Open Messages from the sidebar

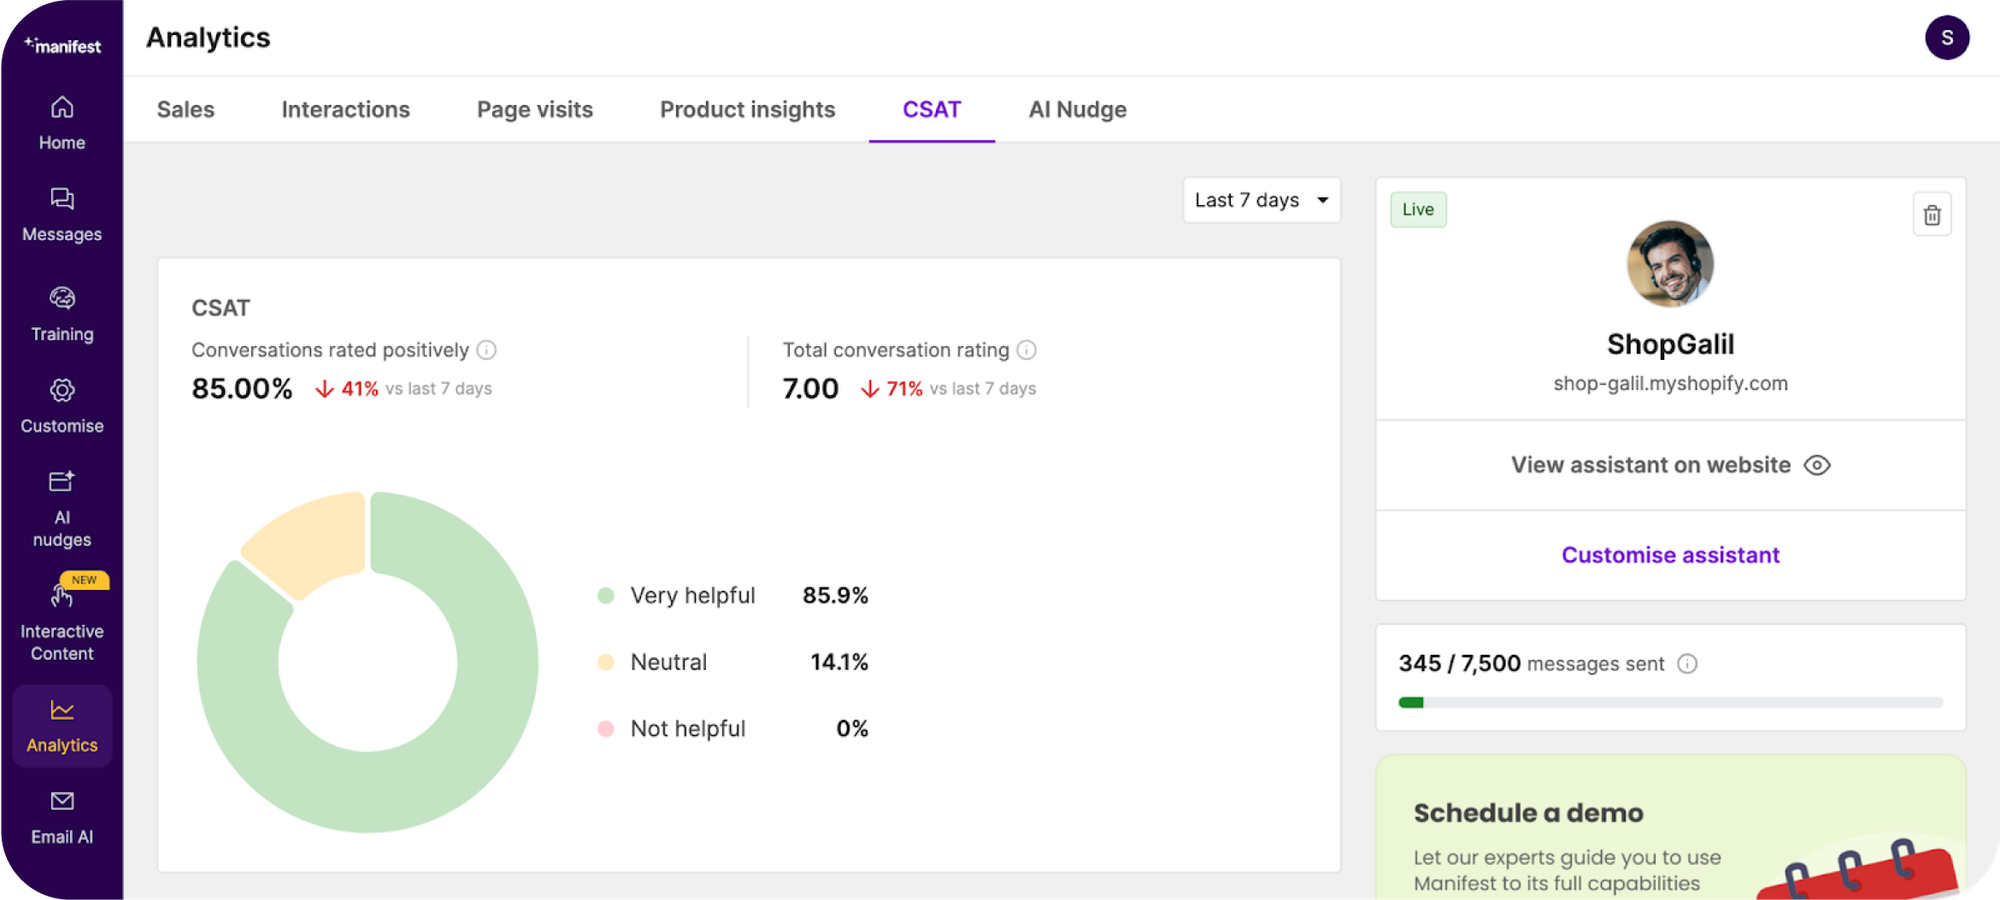pos(62,214)
